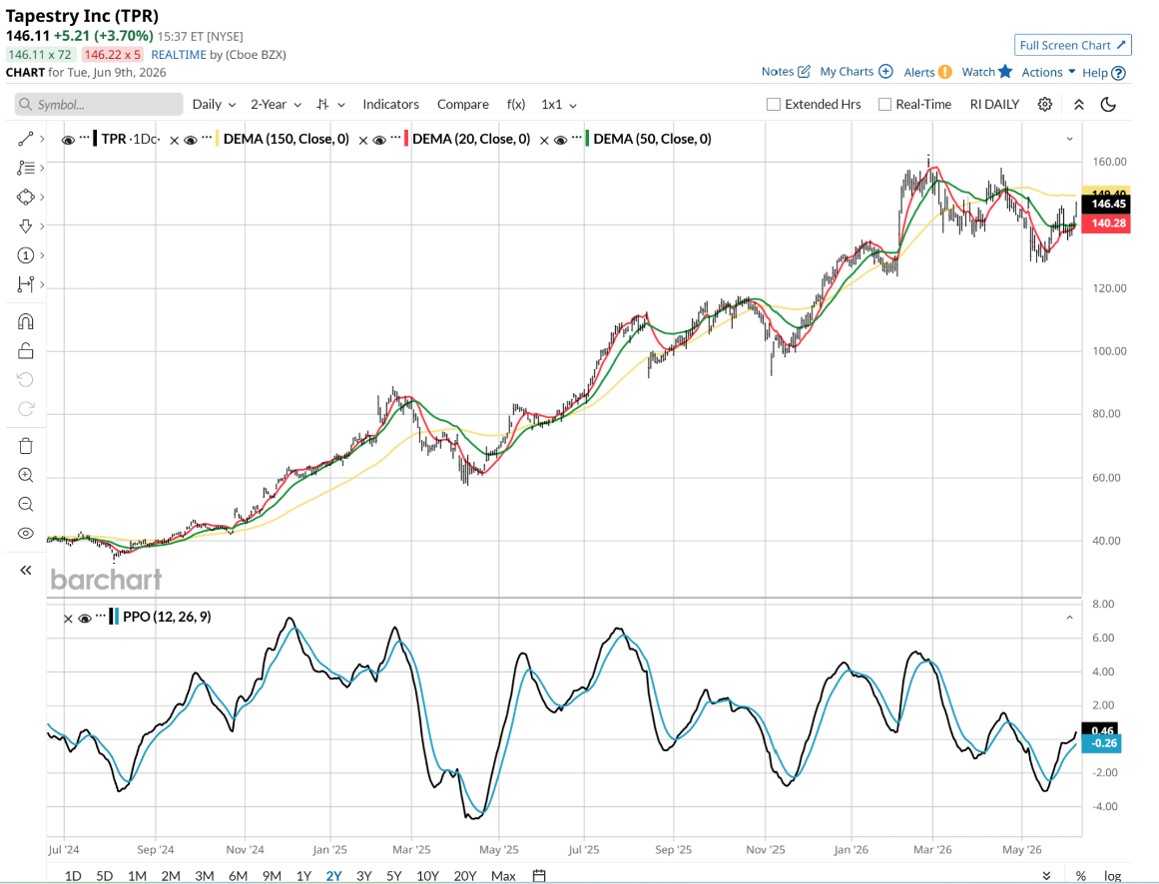Add to My Charts plus icon
1159x884 pixels.
pyautogui.click(x=886, y=72)
